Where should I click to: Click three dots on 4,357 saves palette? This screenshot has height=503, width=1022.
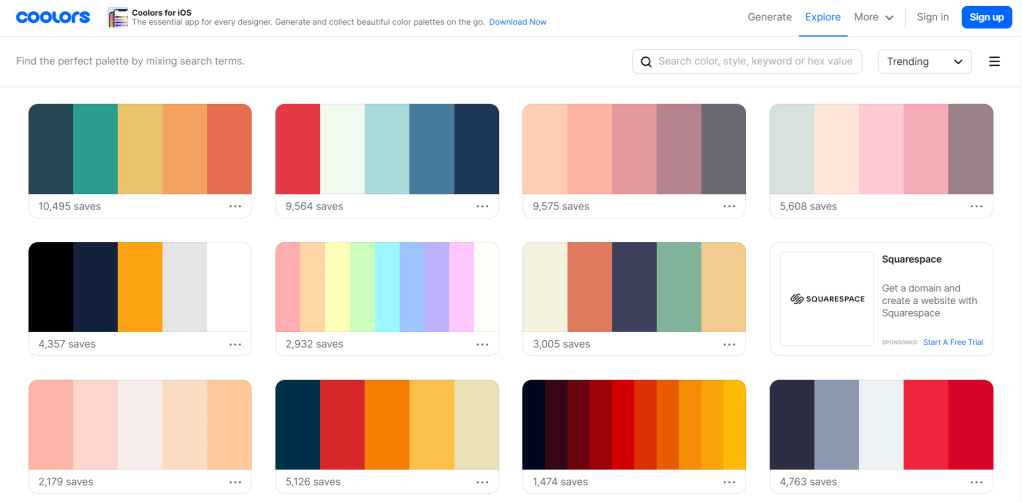coord(235,344)
